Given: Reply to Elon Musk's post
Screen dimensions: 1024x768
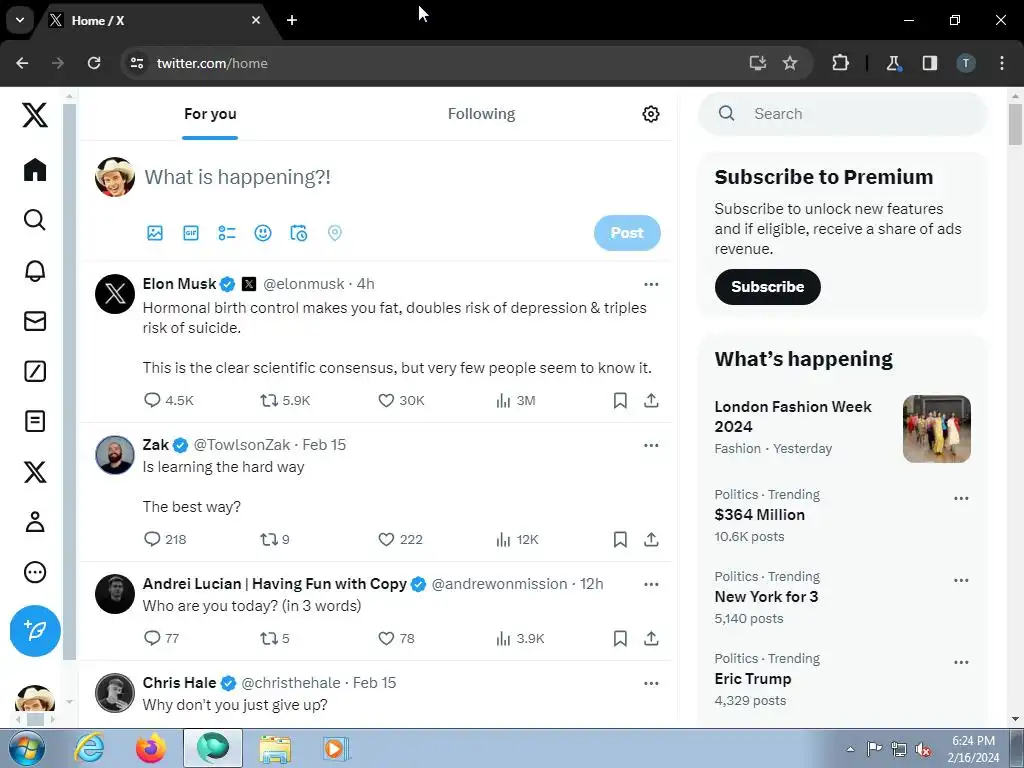Looking at the screenshot, I should tap(152, 400).
